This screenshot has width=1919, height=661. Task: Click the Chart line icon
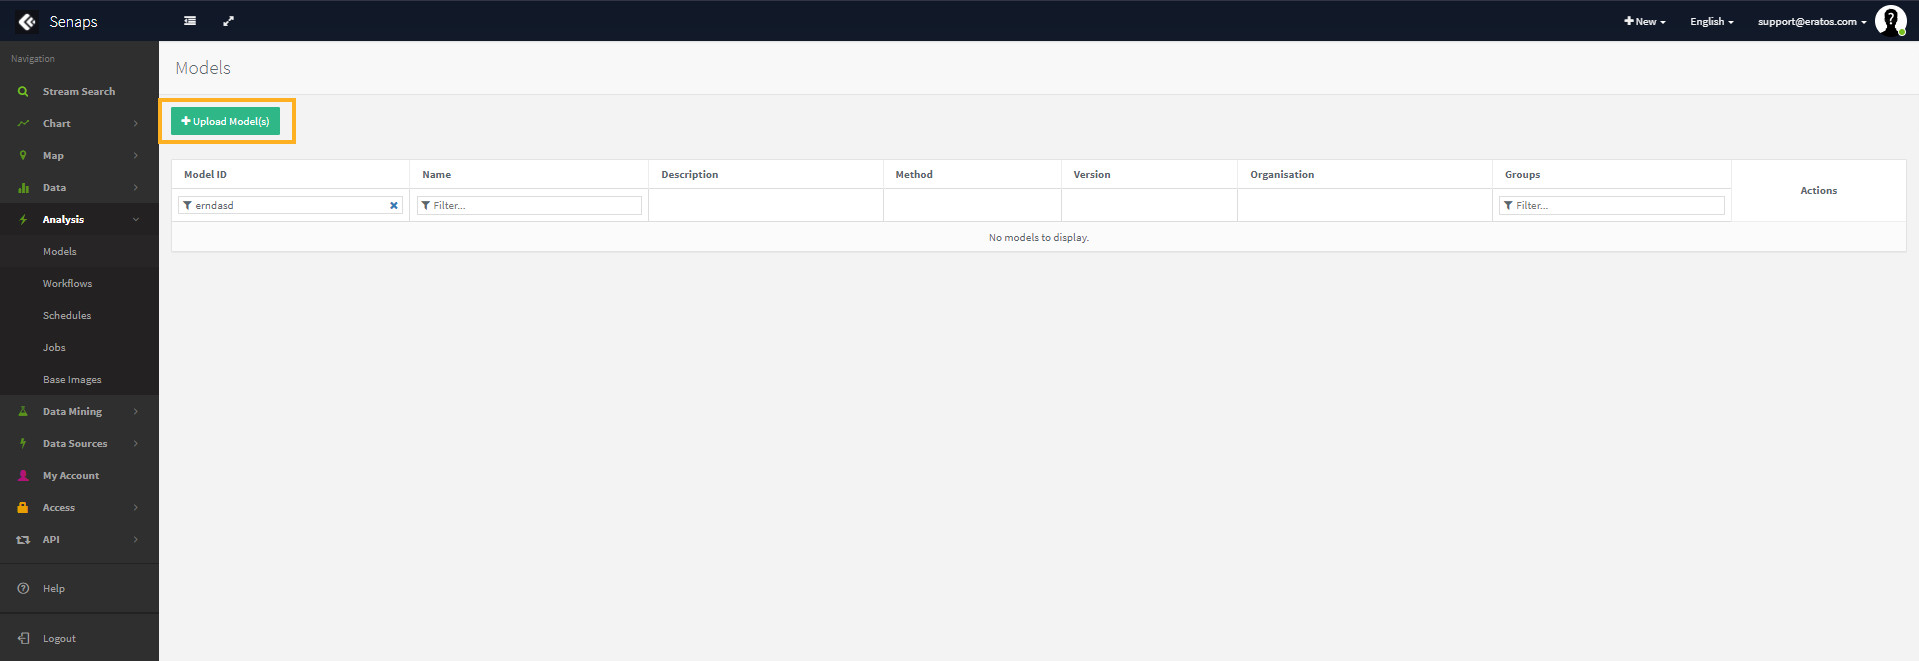(23, 123)
